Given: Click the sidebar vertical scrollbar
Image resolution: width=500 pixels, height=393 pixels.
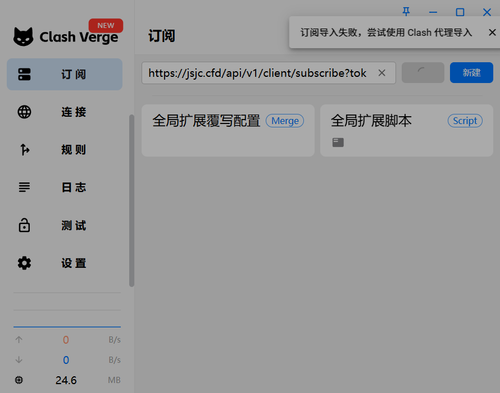Looking at the screenshot, I should click(x=132, y=200).
